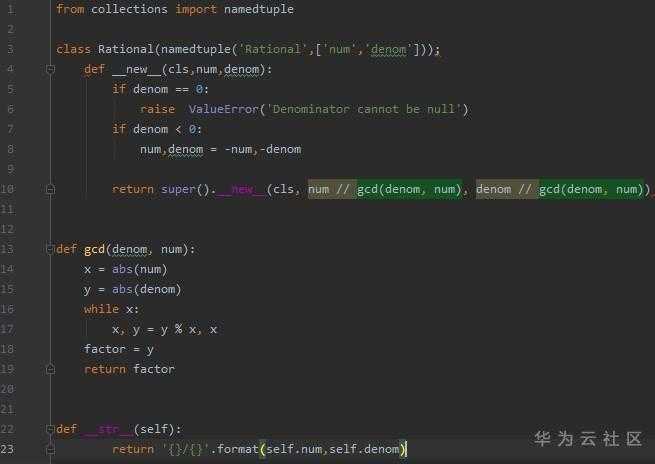Click the 'raise' keyword
Image resolution: width=655 pixels, height=464 pixels.
click(157, 109)
